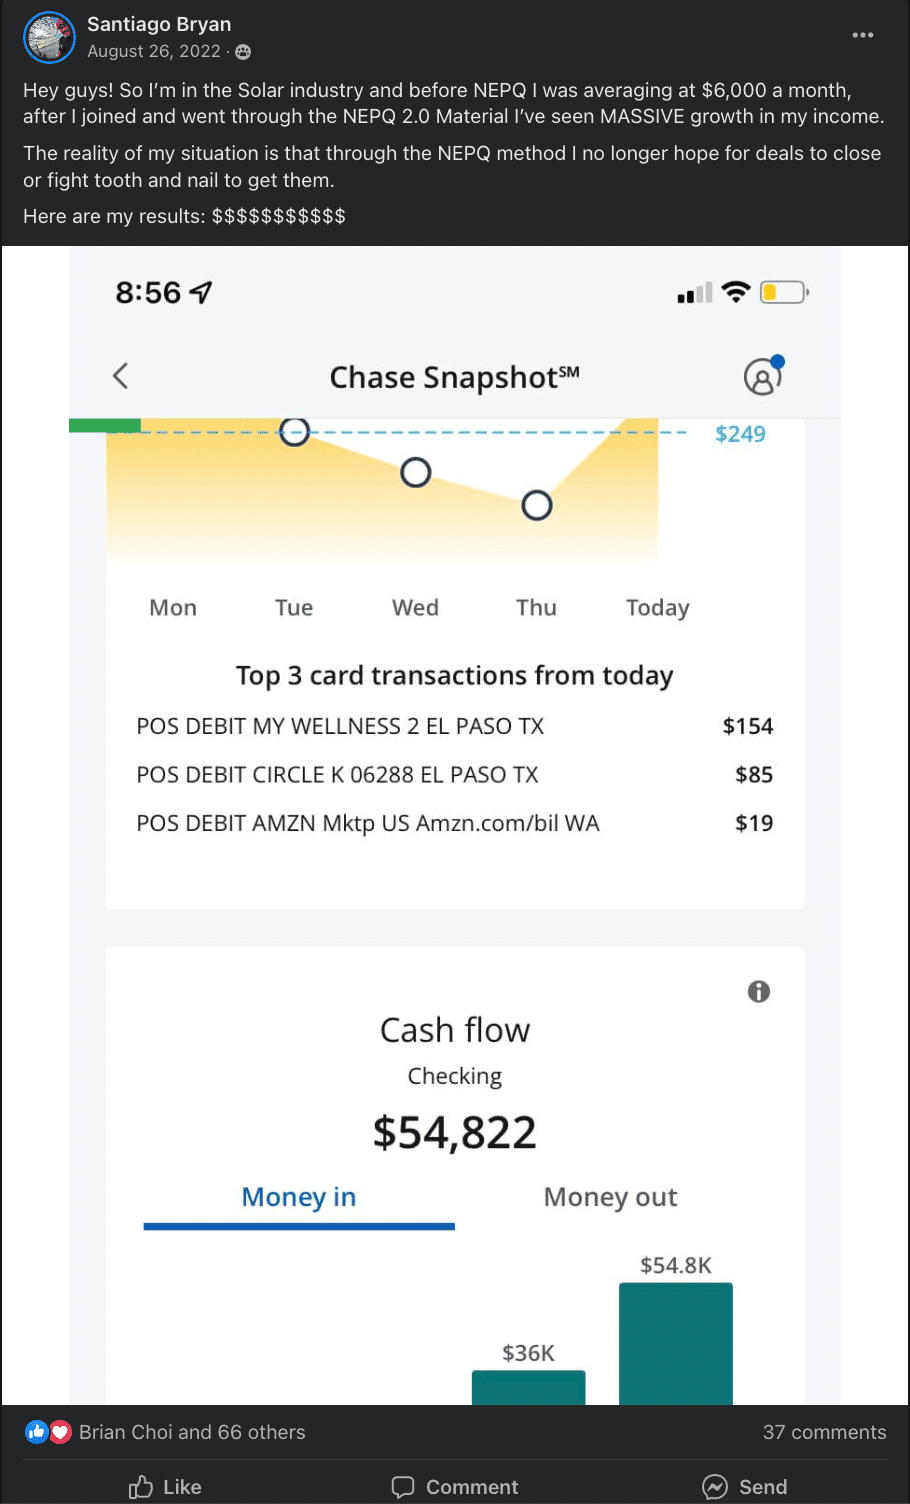910x1504 pixels.
Task: Switch to the Money in tab
Action: click(299, 1197)
